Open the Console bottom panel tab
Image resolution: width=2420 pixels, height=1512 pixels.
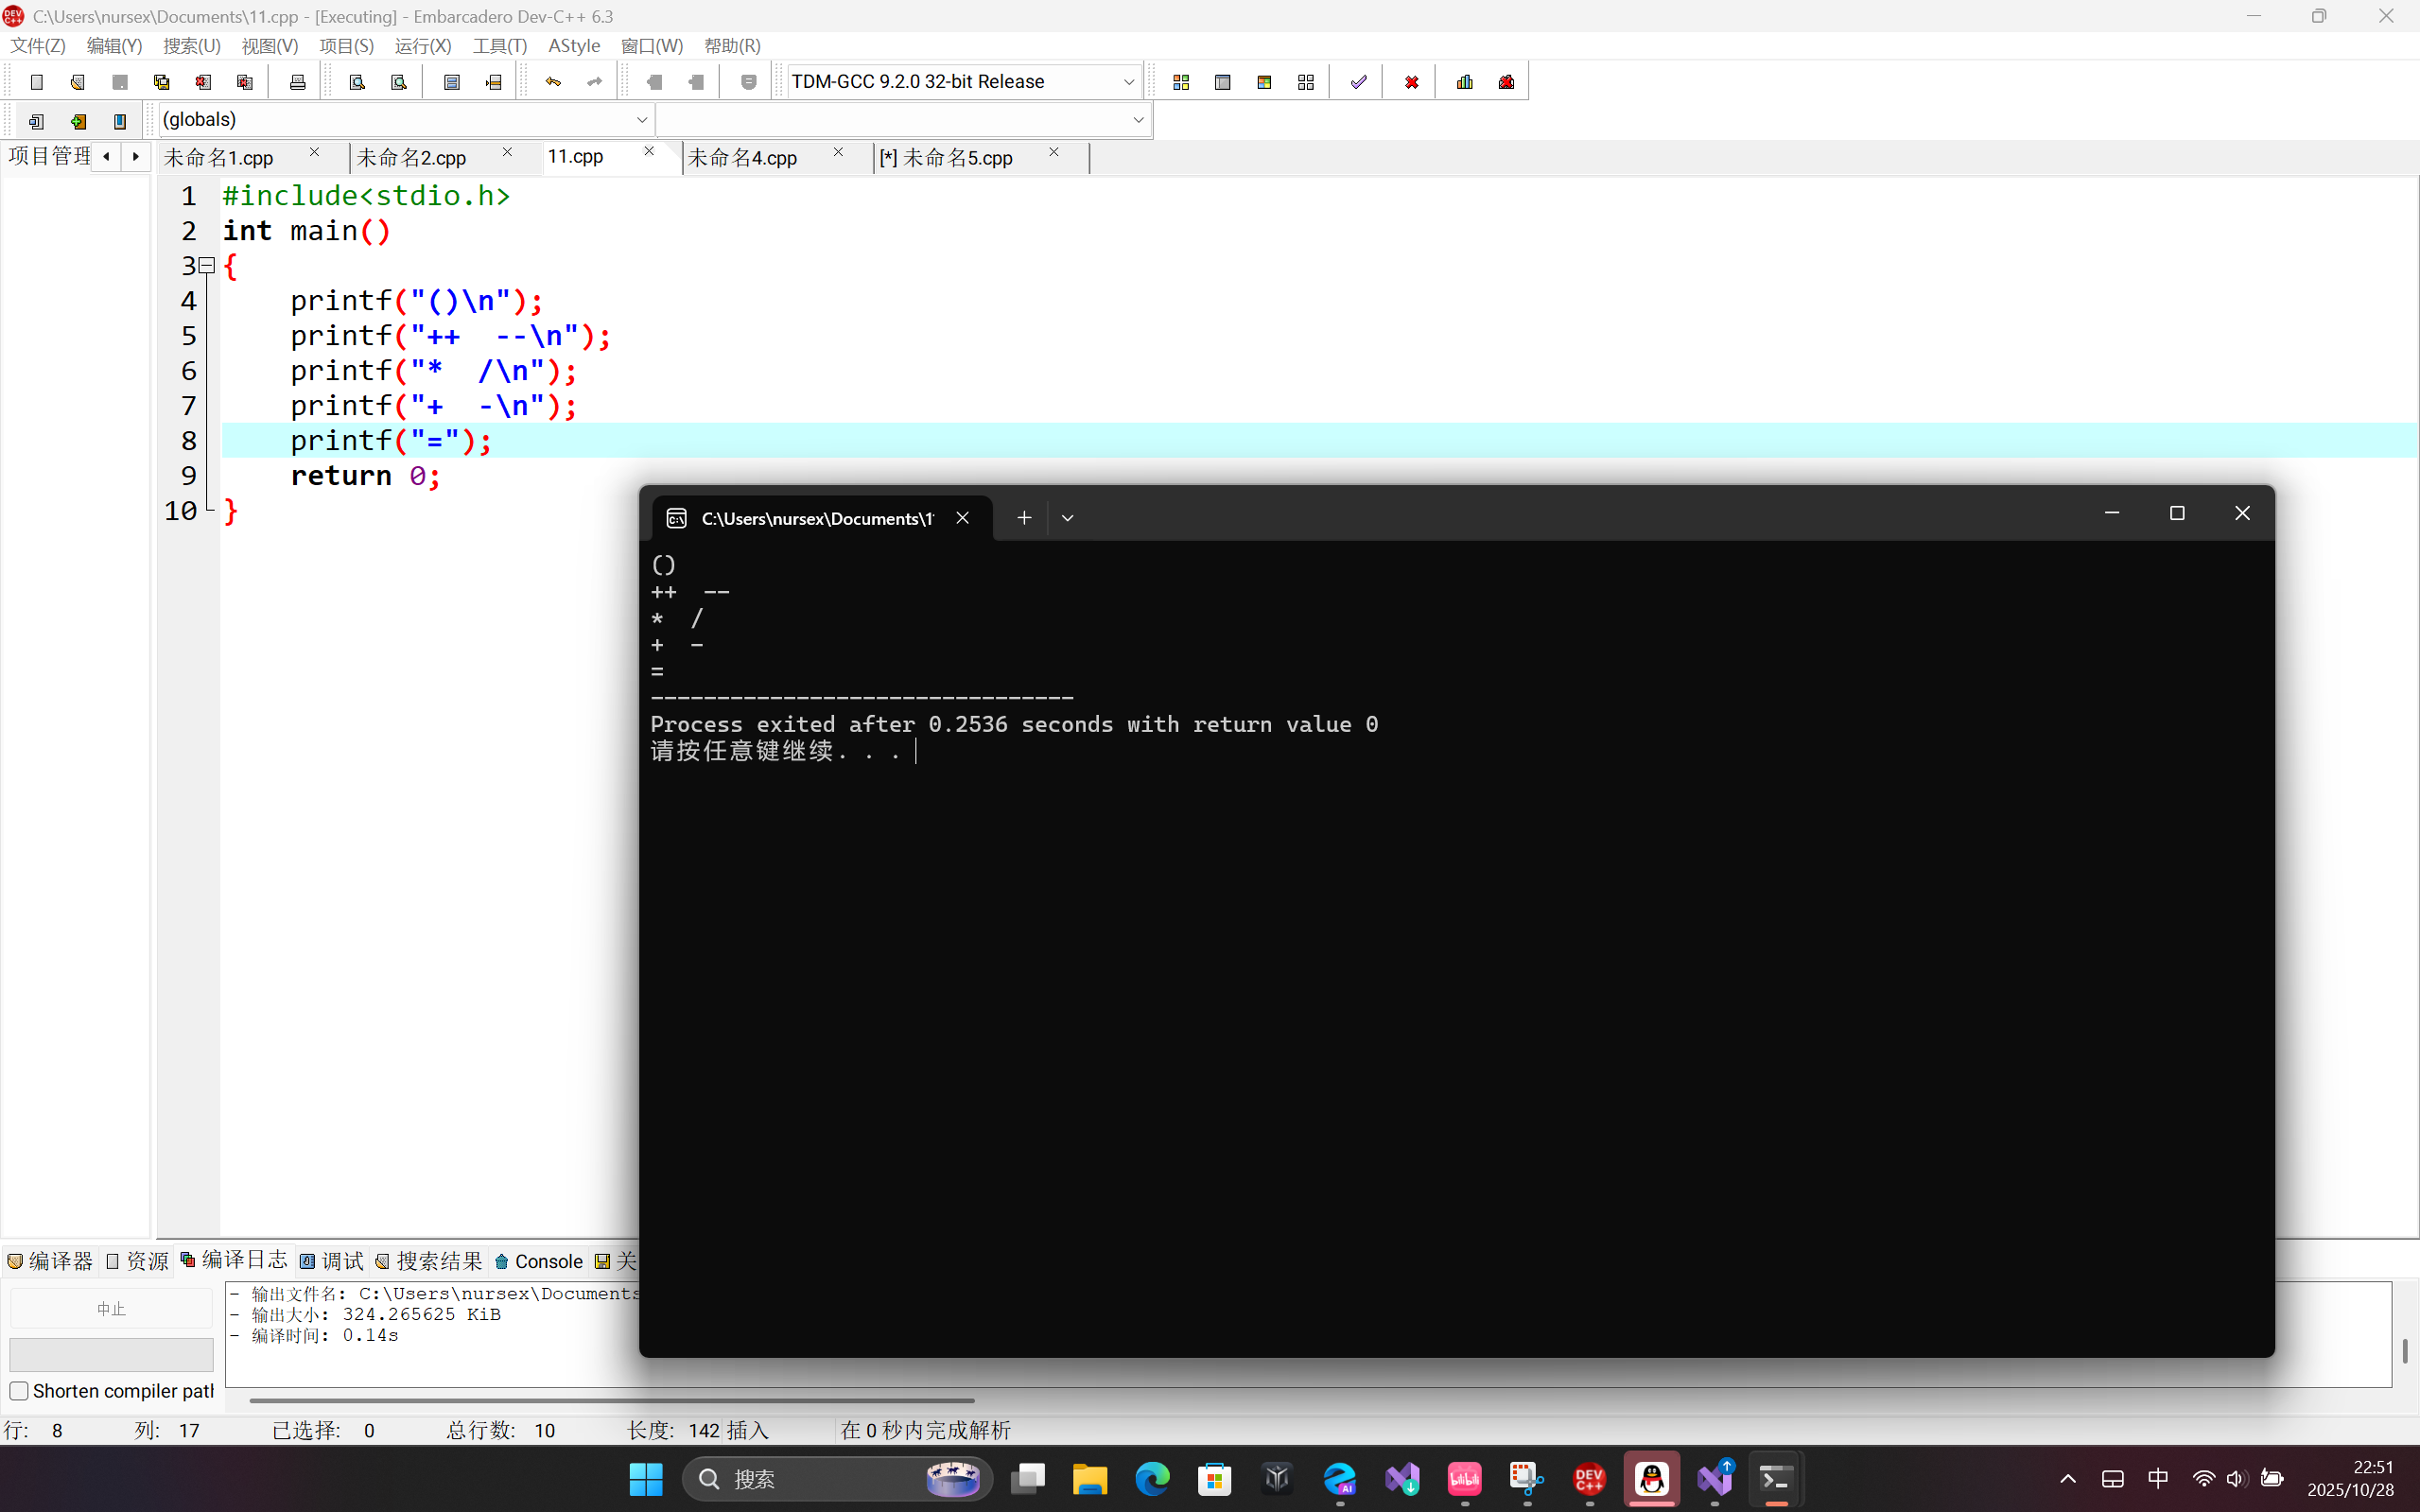tap(539, 1262)
